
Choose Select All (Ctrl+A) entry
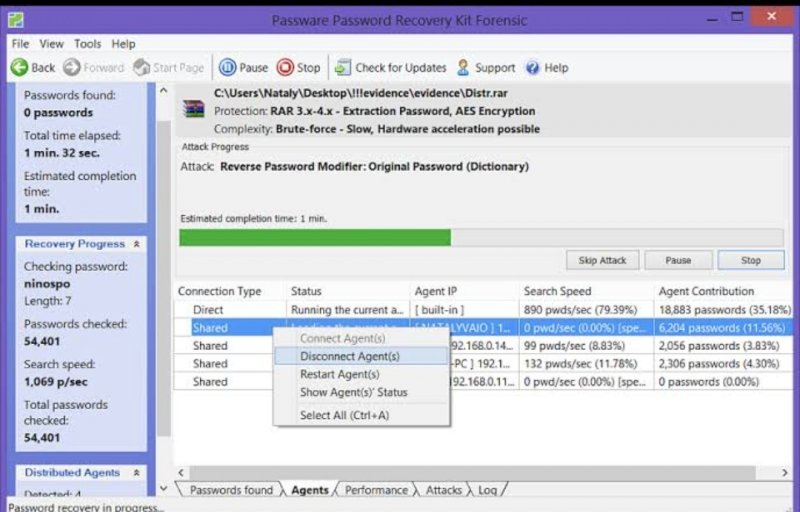(361, 415)
